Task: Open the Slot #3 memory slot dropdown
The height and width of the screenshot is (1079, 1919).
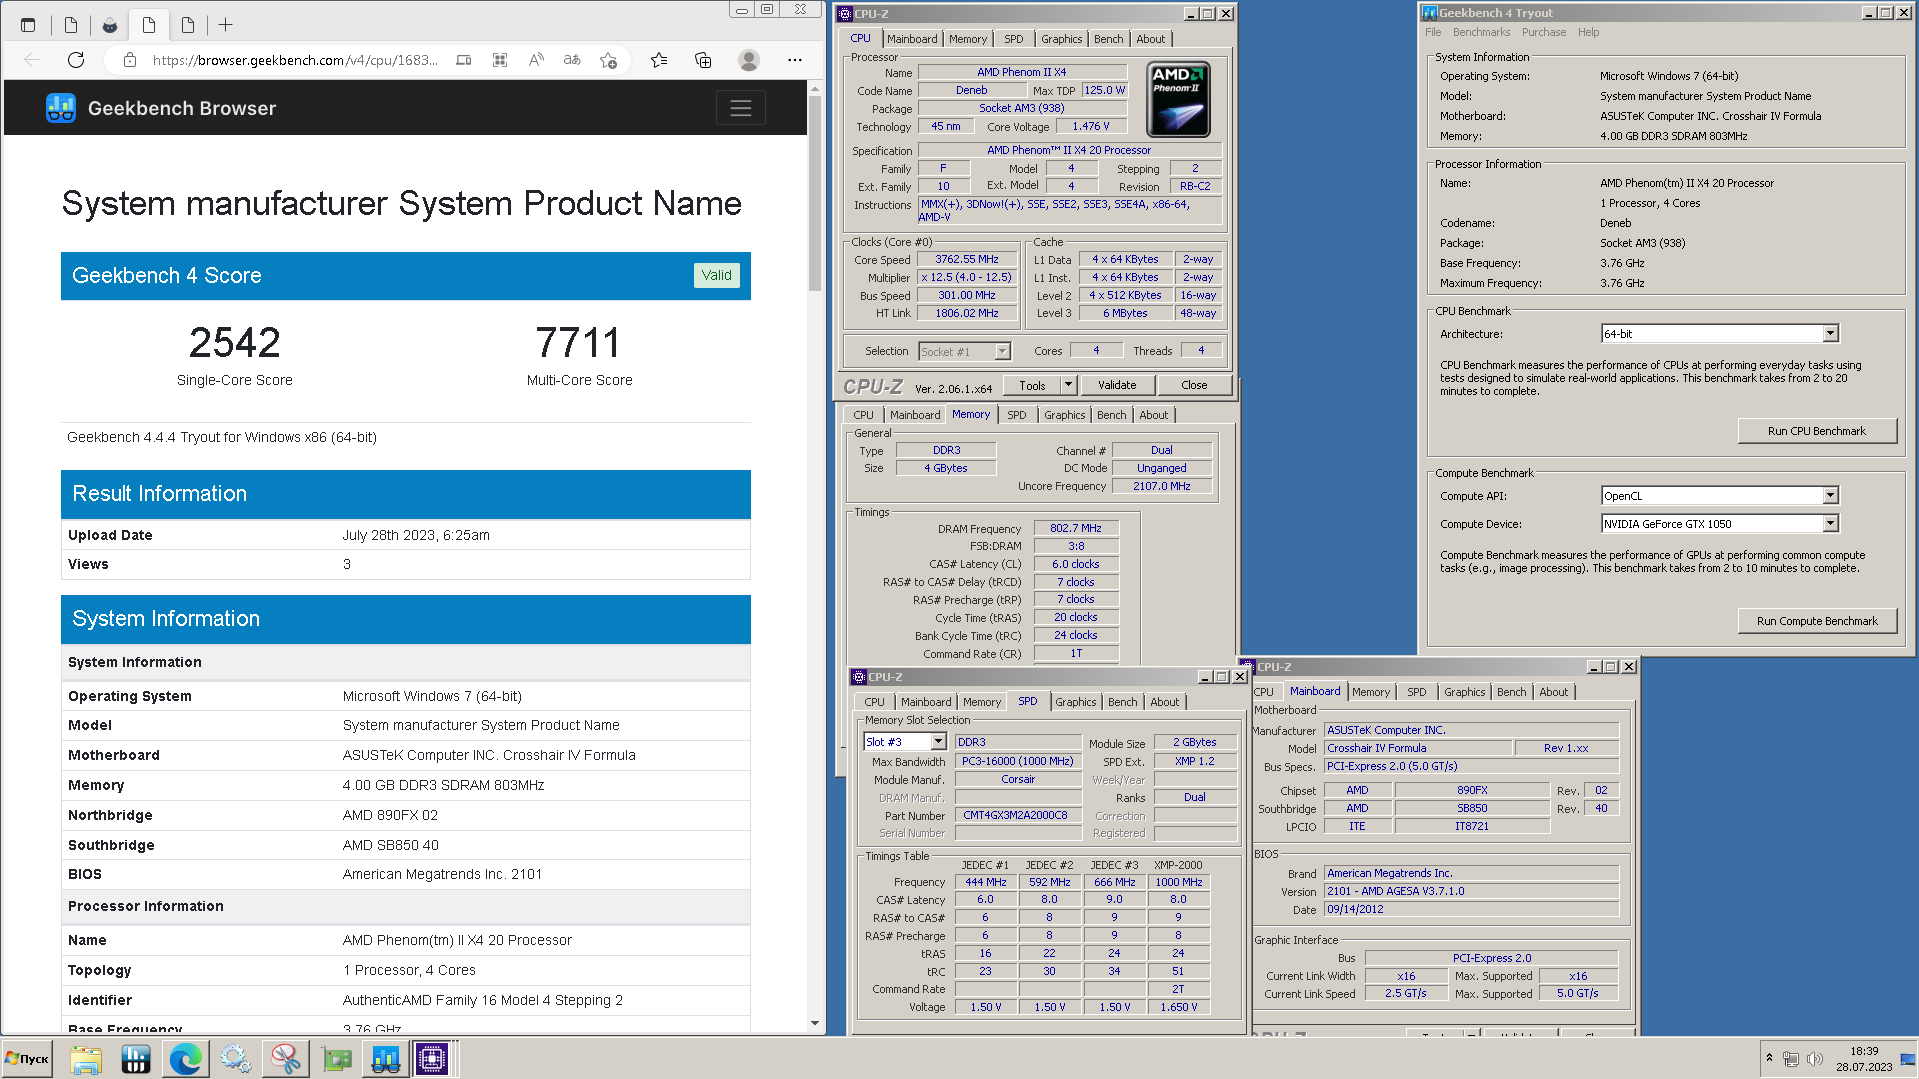Action: (x=938, y=742)
